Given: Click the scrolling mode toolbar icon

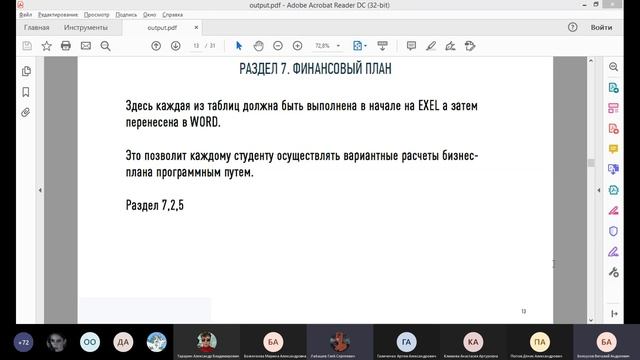Looking at the screenshot, I should [x=382, y=46].
